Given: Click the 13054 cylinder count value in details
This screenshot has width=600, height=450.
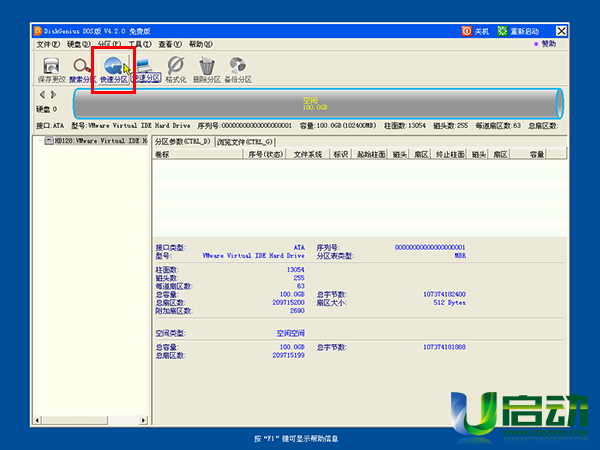Looking at the screenshot, I should tap(295, 270).
